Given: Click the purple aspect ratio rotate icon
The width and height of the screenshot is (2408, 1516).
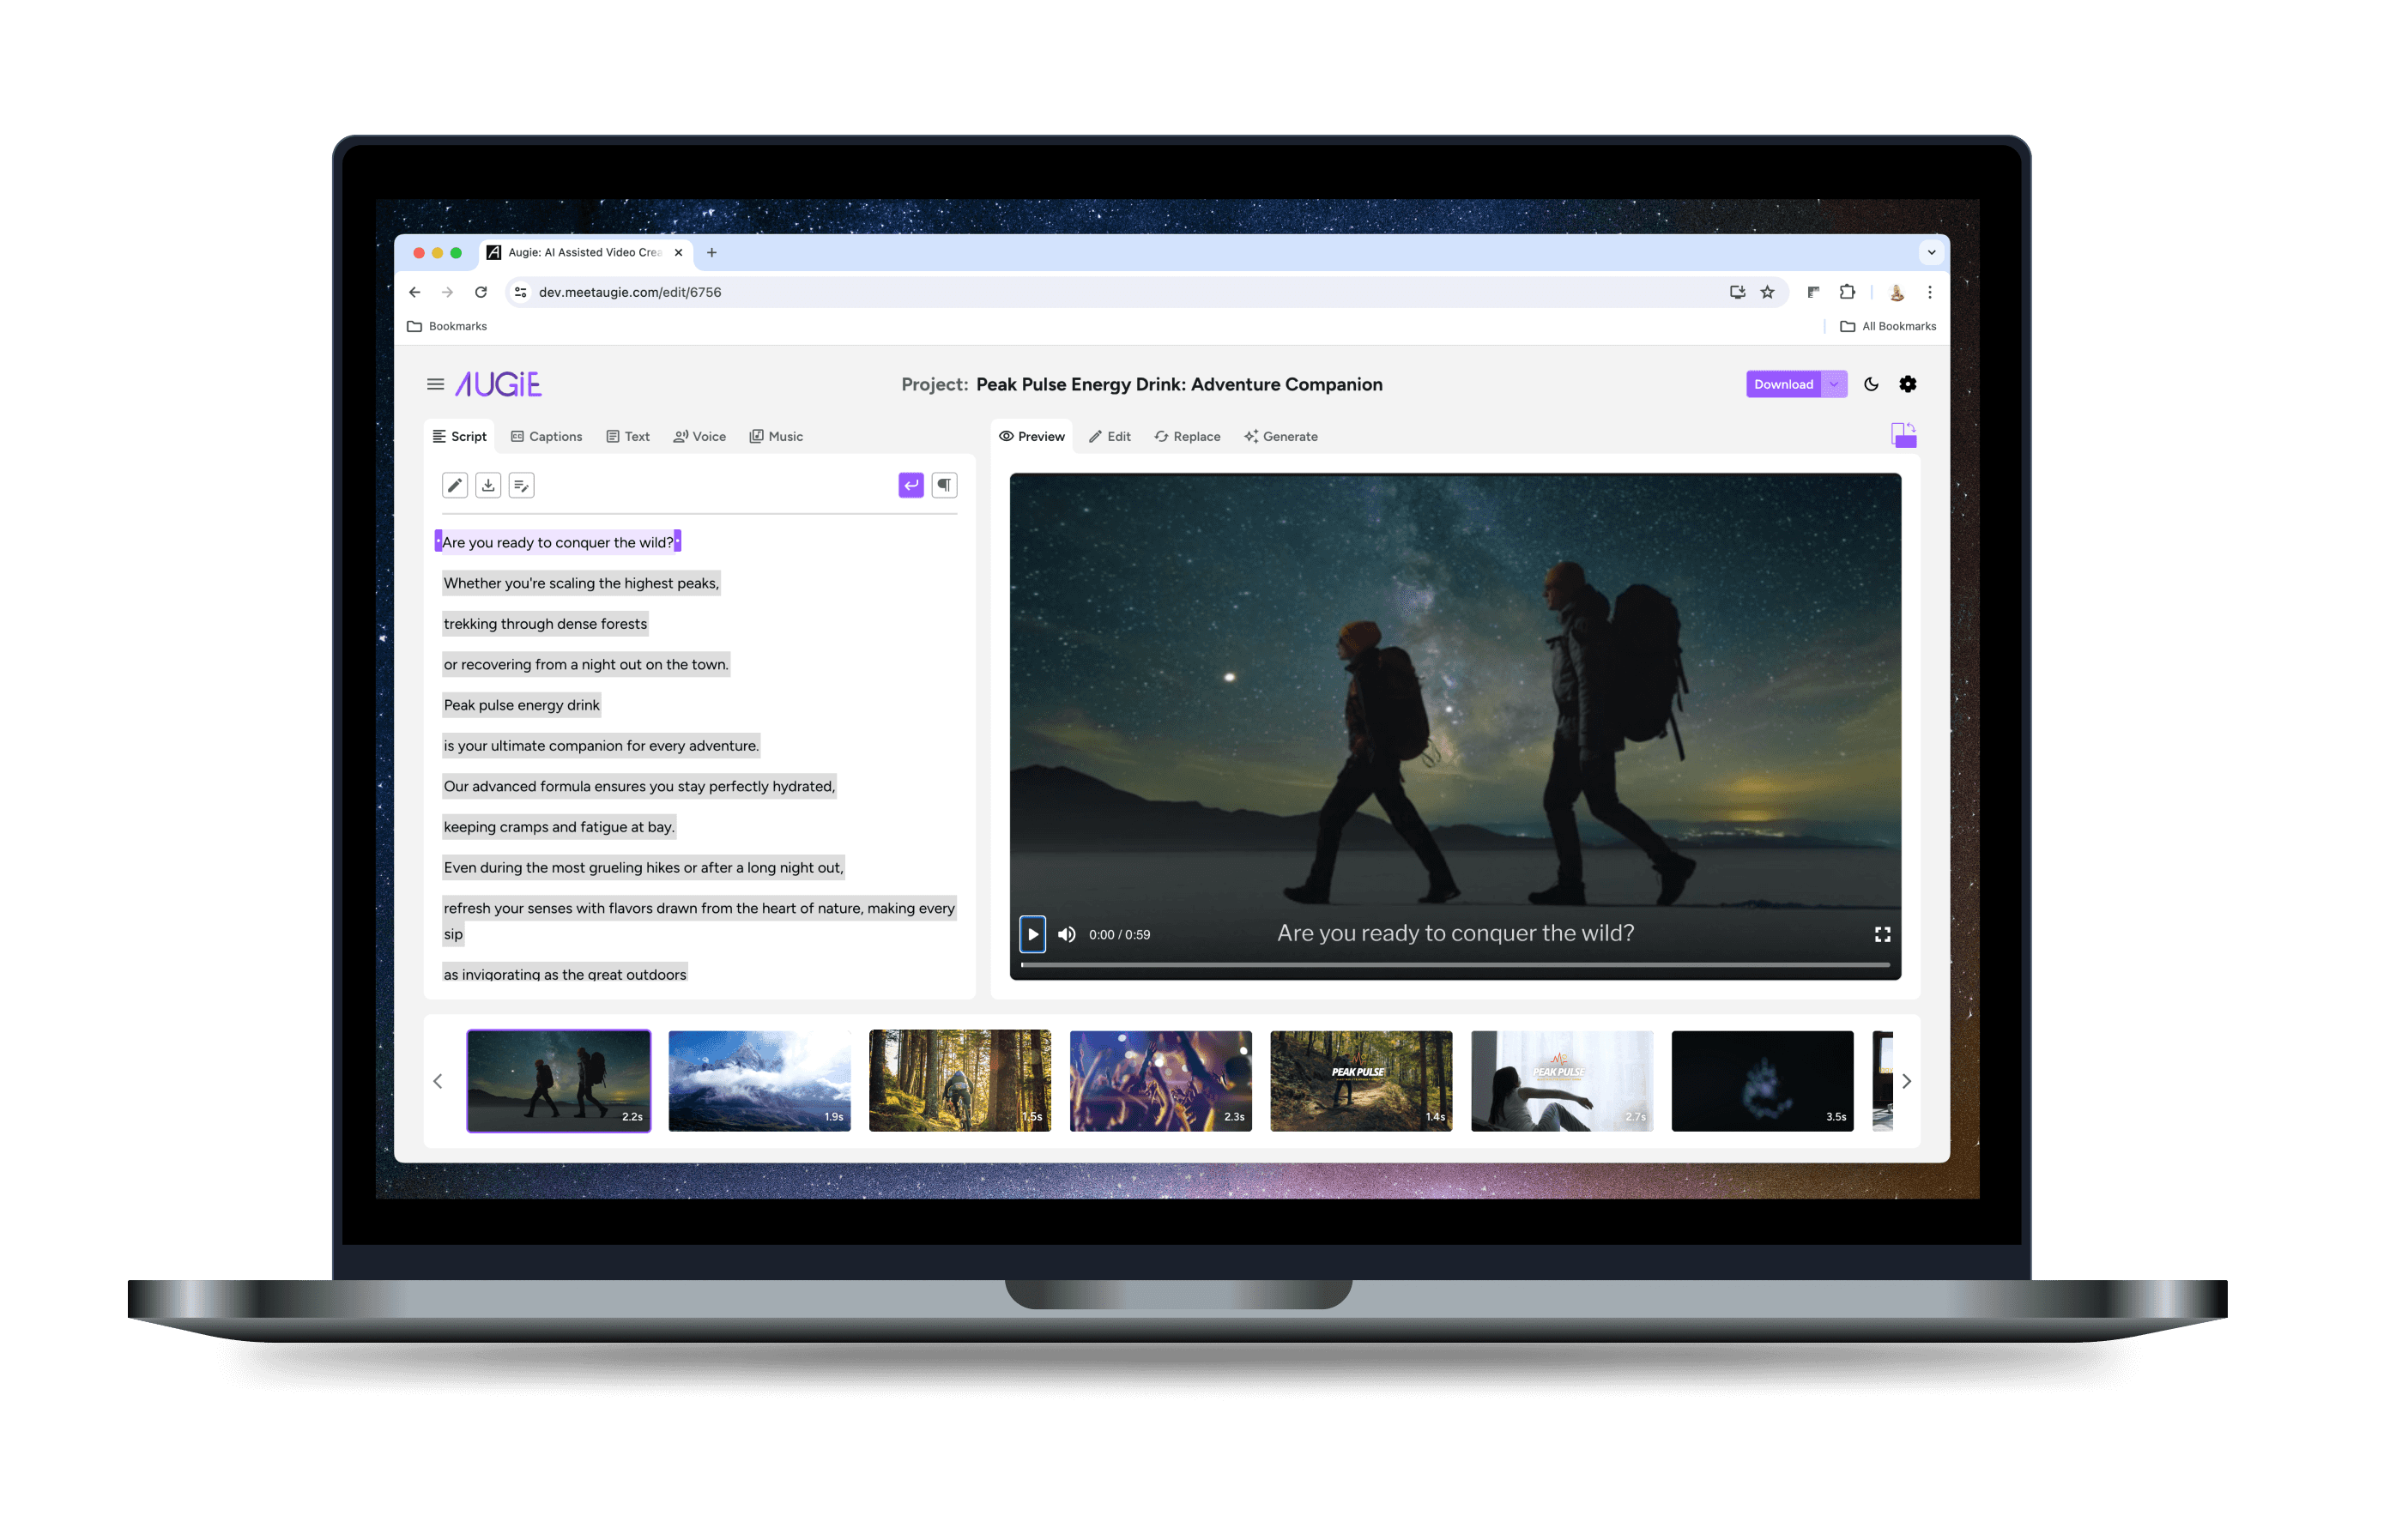Looking at the screenshot, I should (x=1903, y=435).
